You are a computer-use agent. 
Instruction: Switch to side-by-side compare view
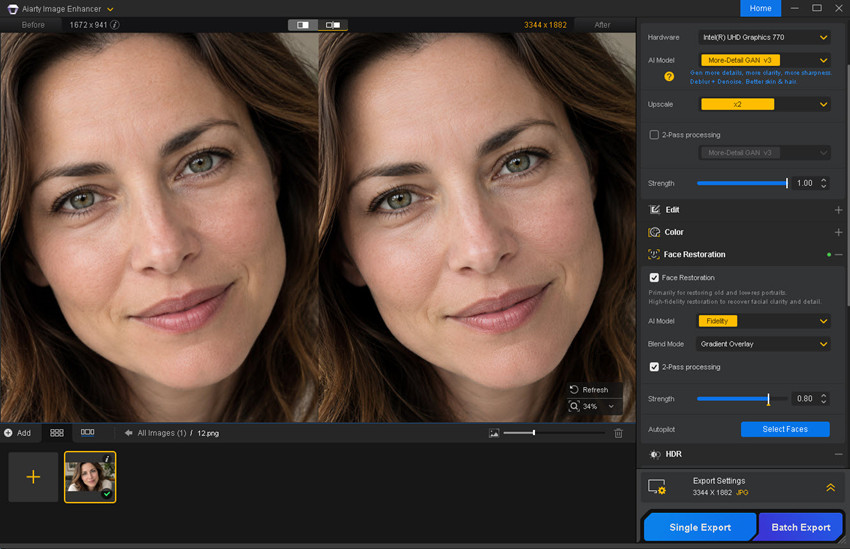coord(302,25)
